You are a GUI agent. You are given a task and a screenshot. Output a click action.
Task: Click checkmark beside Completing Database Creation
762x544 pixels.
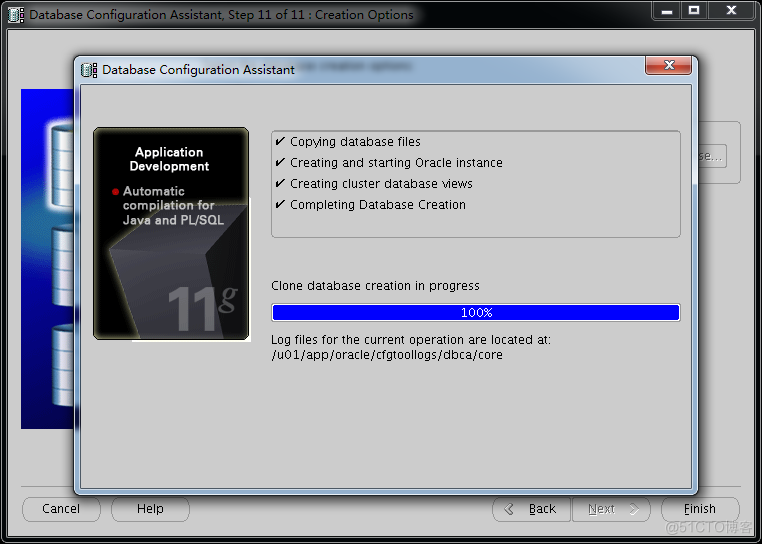click(280, 204)
